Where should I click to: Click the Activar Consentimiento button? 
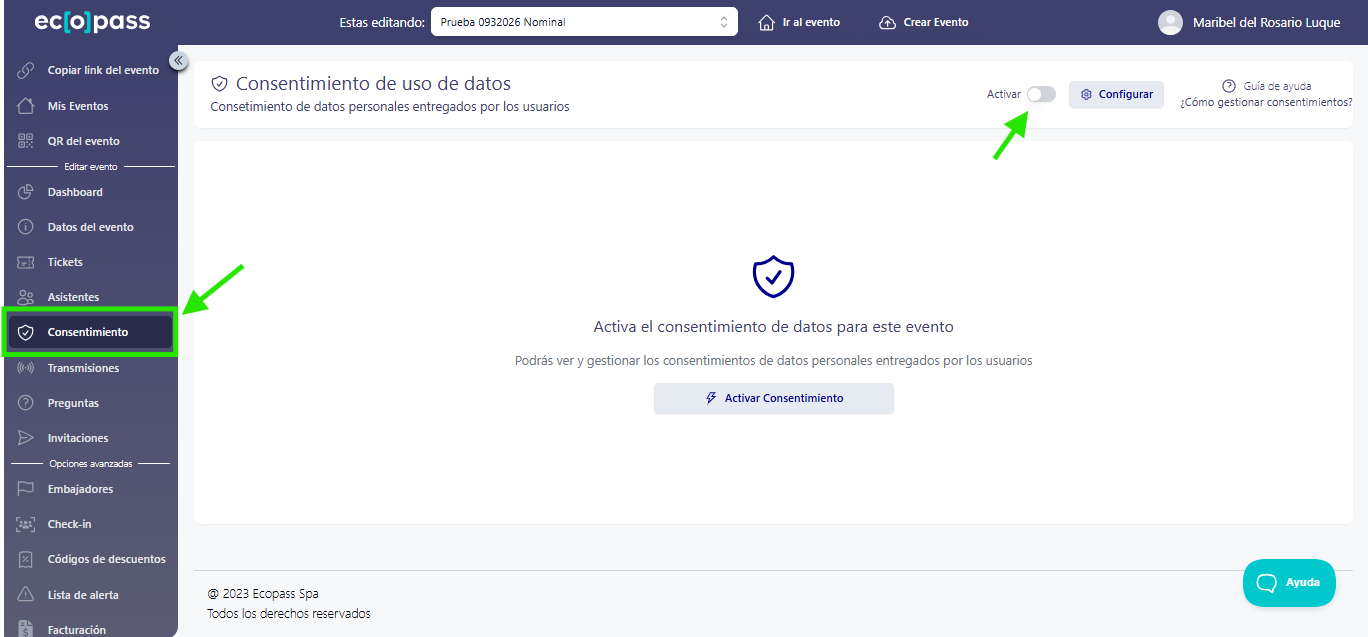(x=773, y=398)
